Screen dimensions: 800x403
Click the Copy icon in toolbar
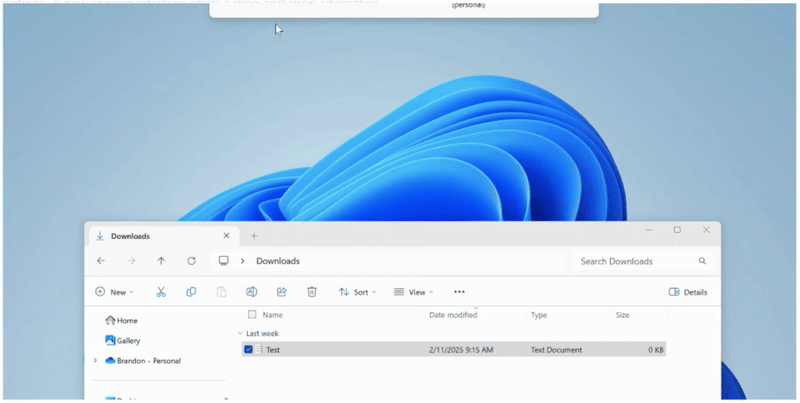coord(191,292)
